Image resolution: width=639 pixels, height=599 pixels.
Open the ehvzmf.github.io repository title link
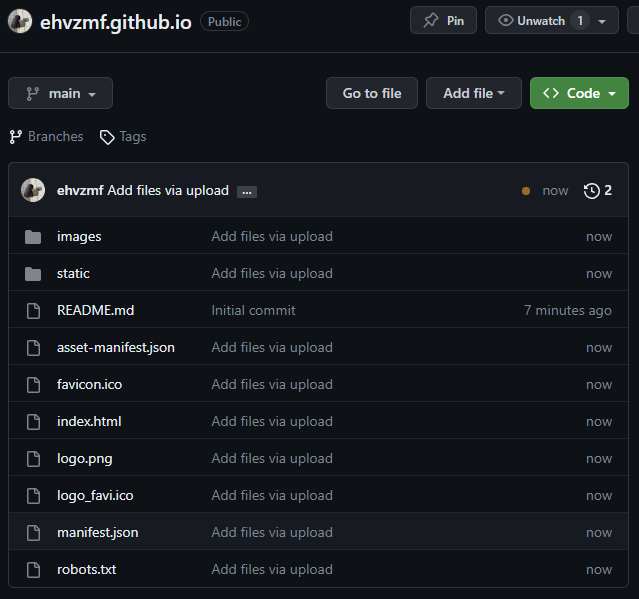[116, 22]
